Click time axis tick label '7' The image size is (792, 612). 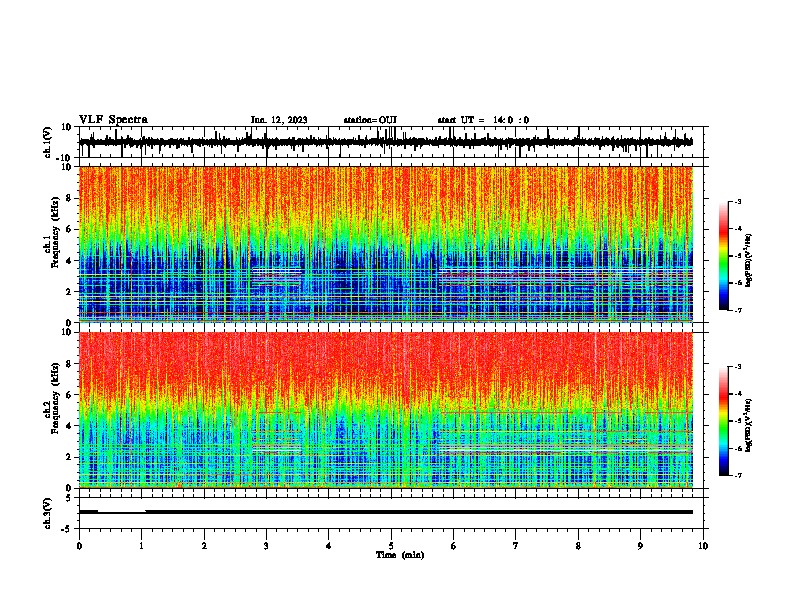(516, 546)
